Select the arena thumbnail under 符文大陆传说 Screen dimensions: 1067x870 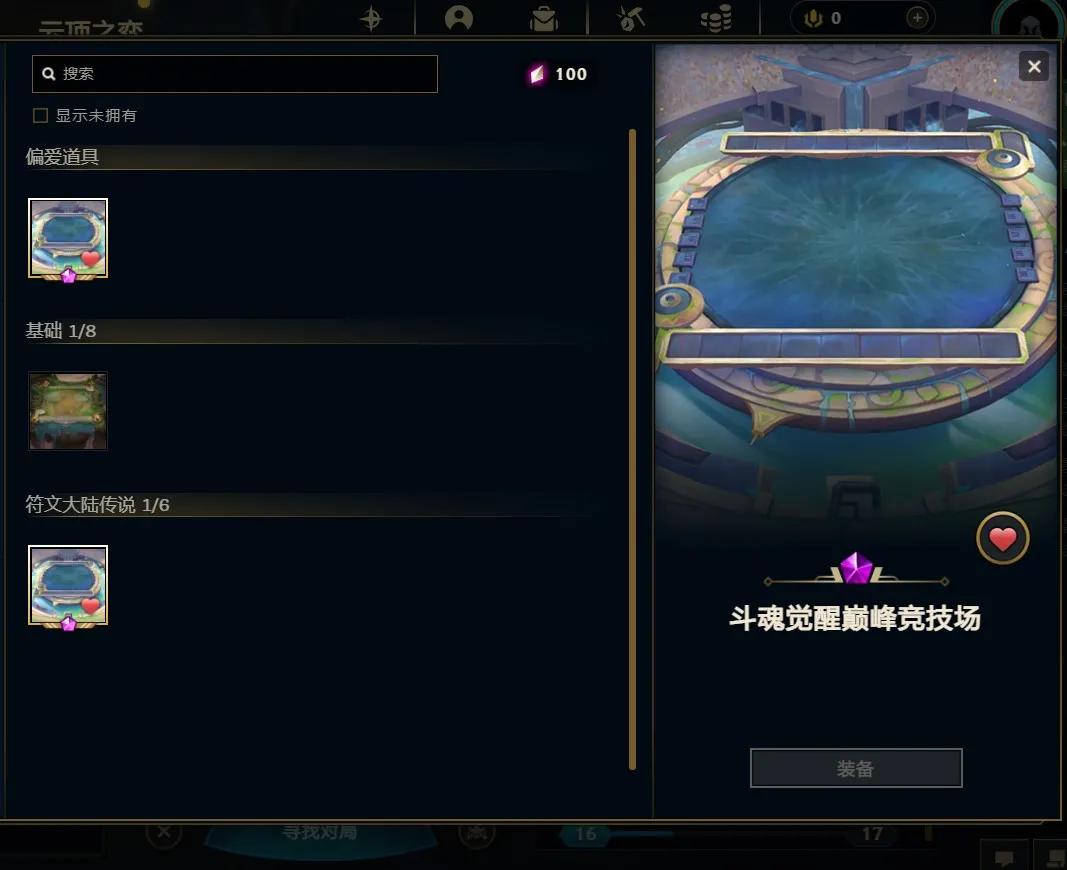pos(68,586)
